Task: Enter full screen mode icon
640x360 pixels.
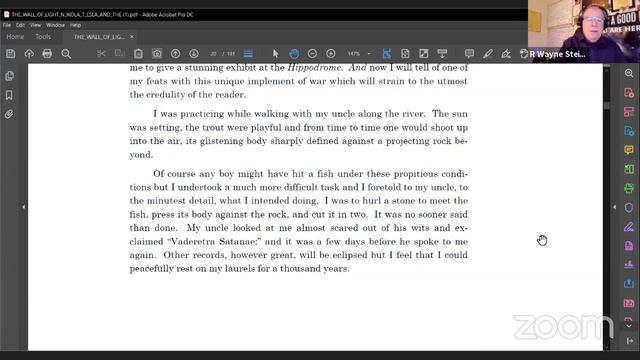Action: click(x=424, y=53)
